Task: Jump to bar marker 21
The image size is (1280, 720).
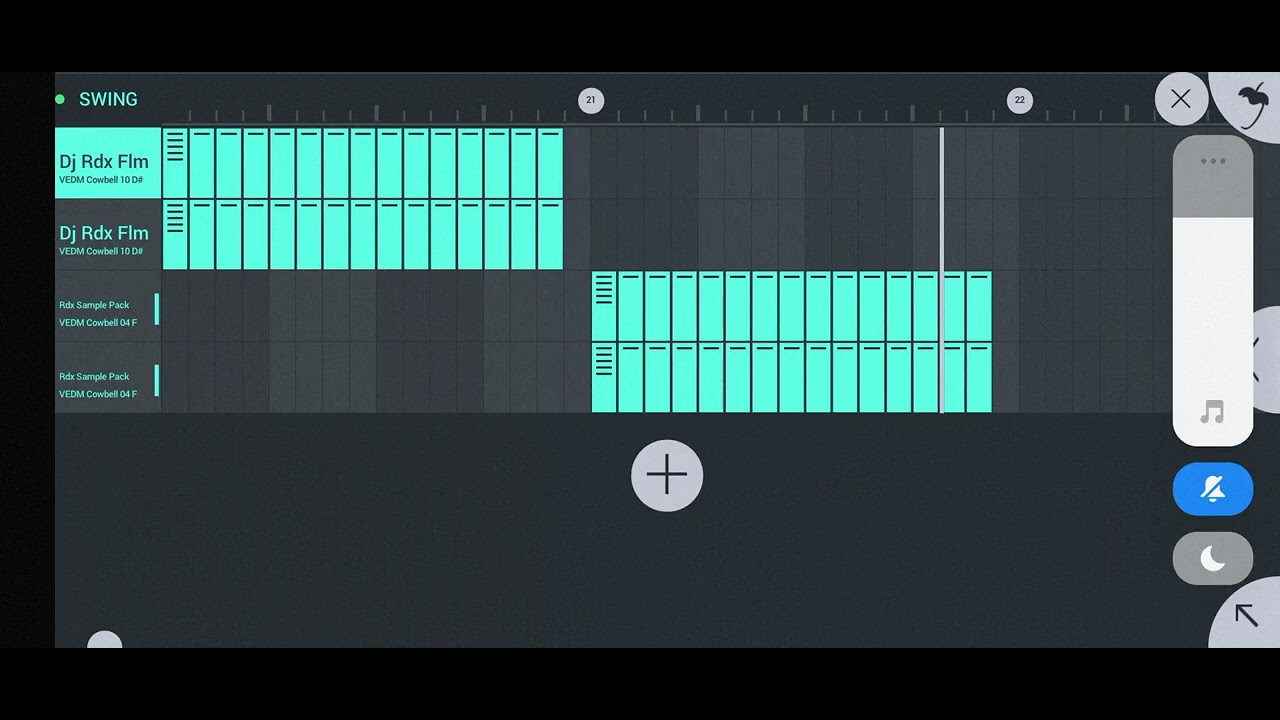Action: pyautogui.click(x=591, y=100)
